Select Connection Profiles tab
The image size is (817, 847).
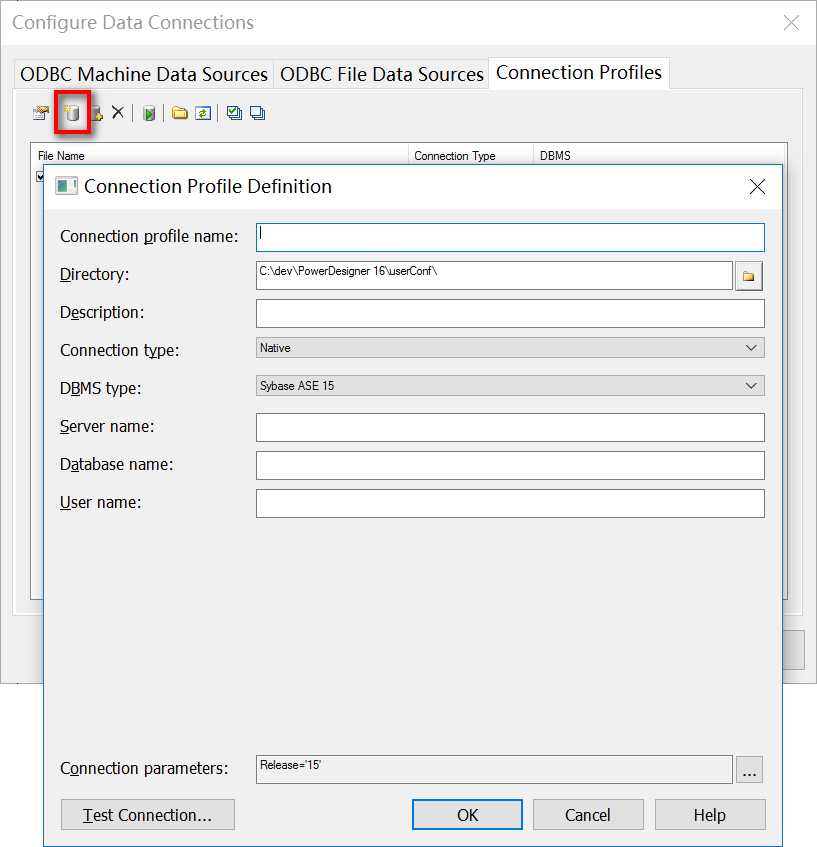[579, 72]
